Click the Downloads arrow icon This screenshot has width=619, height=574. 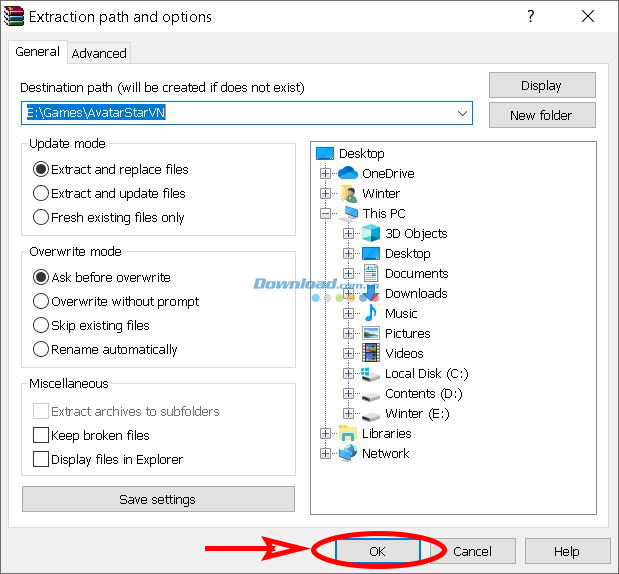(x=370, y=293)
